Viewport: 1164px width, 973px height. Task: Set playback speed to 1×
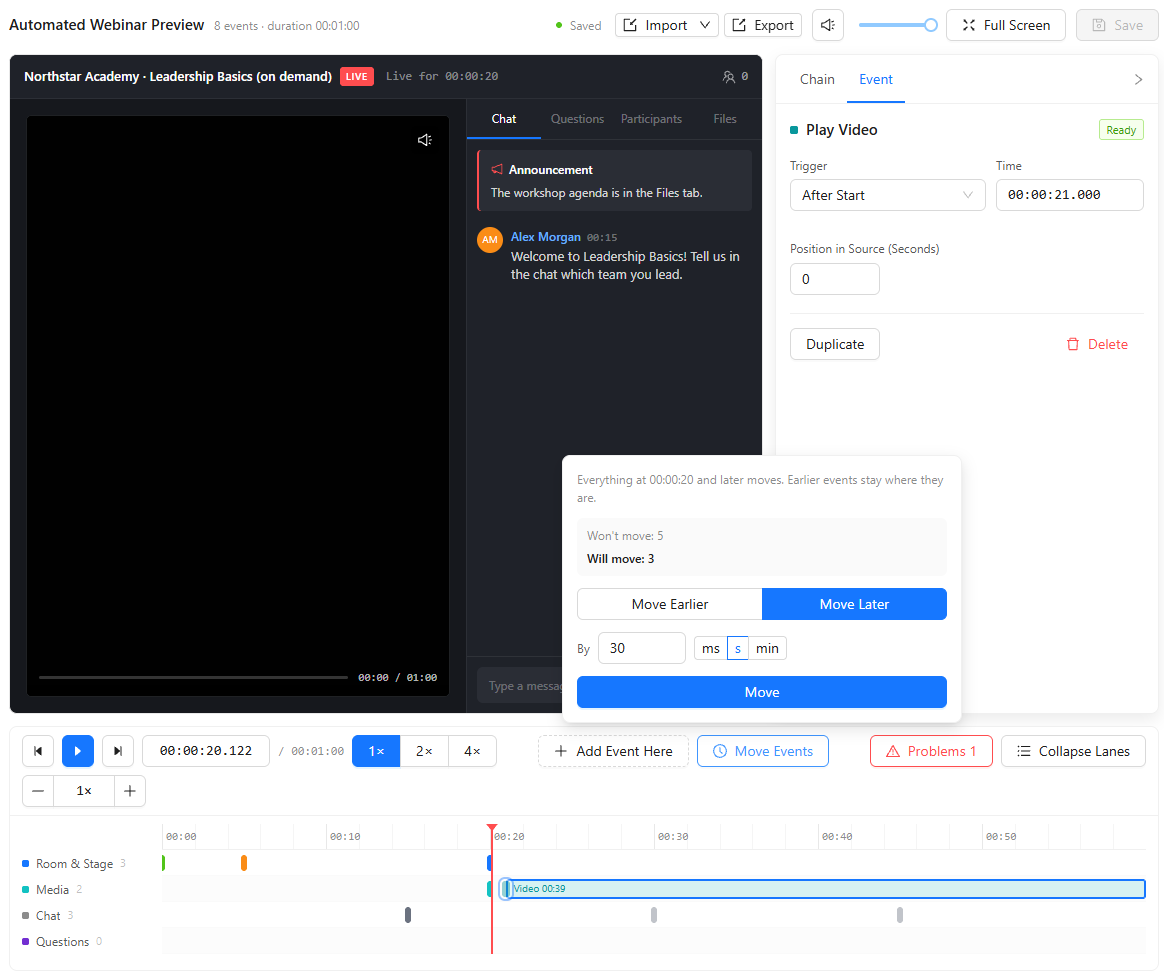[376, 751]
